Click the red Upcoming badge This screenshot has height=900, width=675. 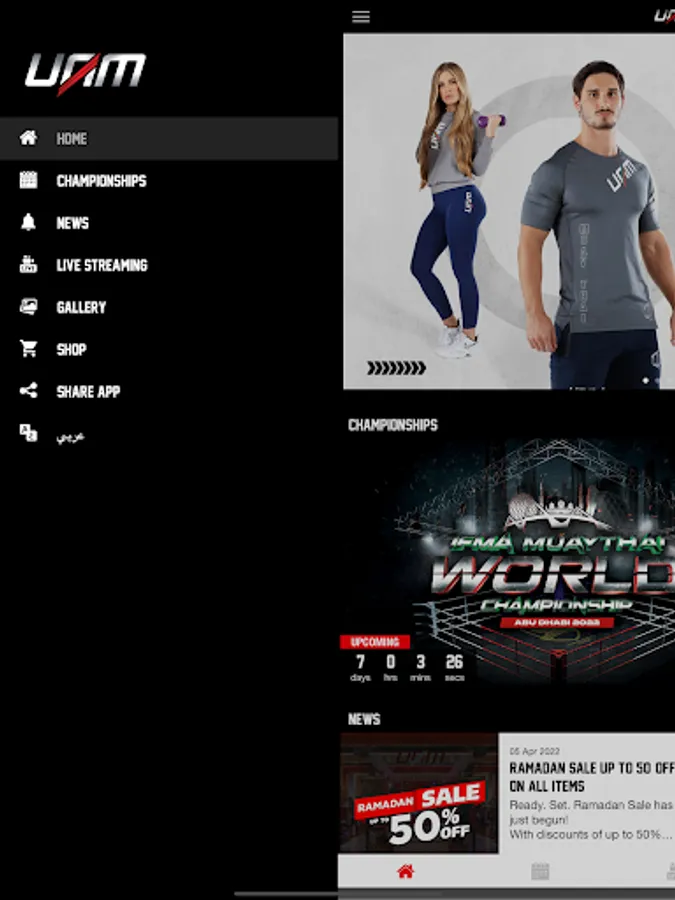[375, 642]
